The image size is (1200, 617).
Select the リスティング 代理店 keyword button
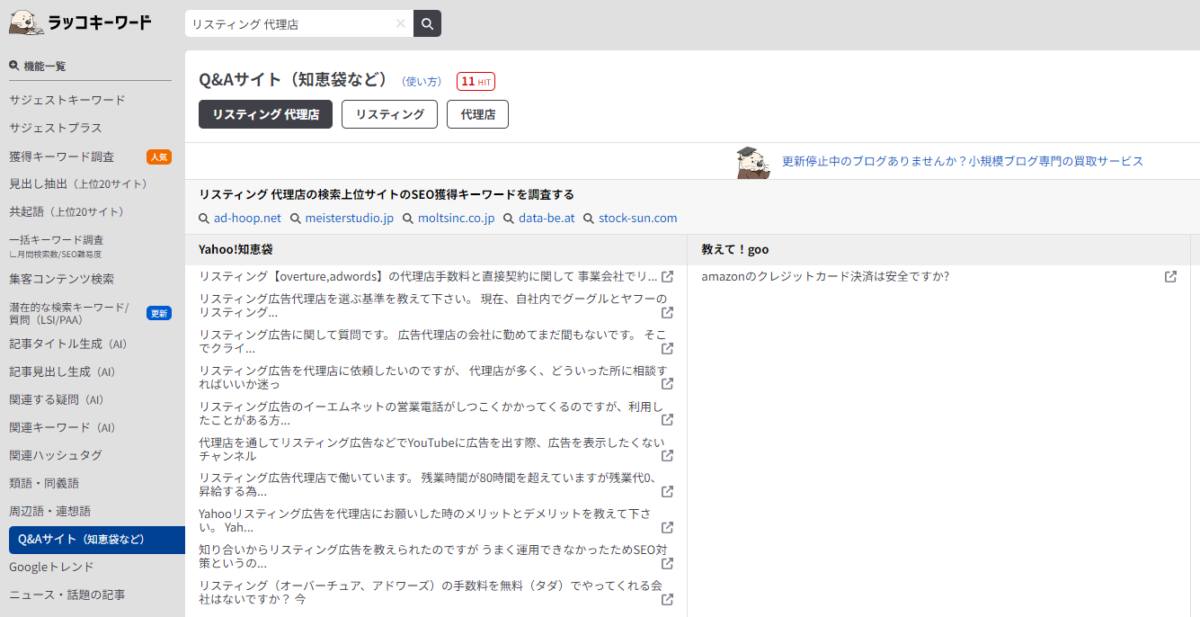click(265, 114)
